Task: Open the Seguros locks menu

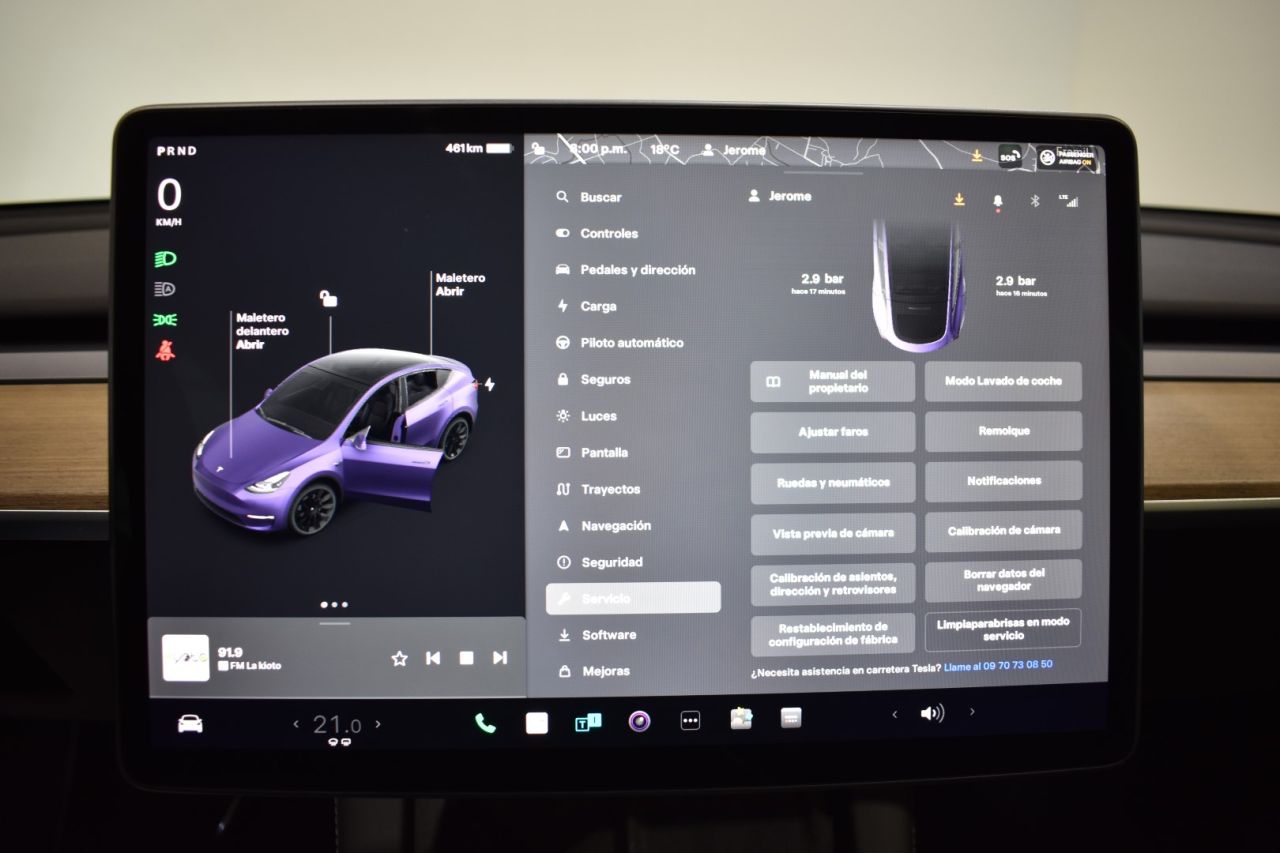Action: tap(593, 379)
